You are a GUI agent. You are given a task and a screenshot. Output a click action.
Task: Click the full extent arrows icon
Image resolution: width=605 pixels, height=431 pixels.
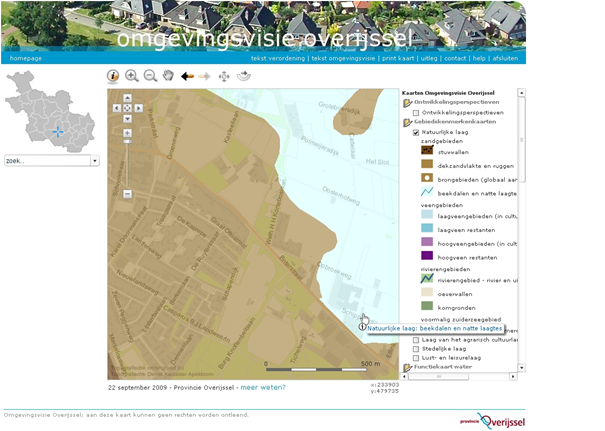pyautogui.click(x=224, y=76)
